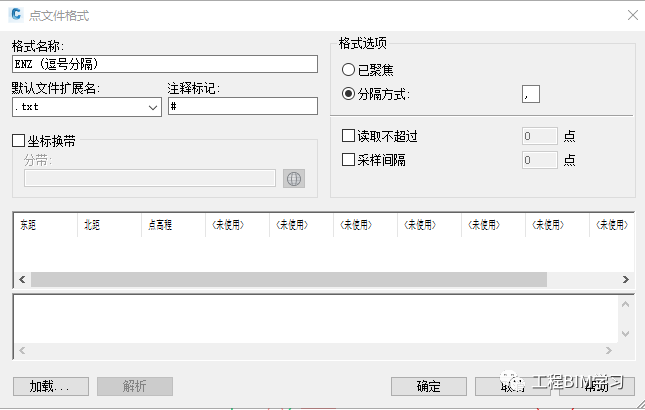Image resolution: width=645 pixels, height=410 pixels.
Task: Click the 点高程 column header
Action: click(173, 225)
